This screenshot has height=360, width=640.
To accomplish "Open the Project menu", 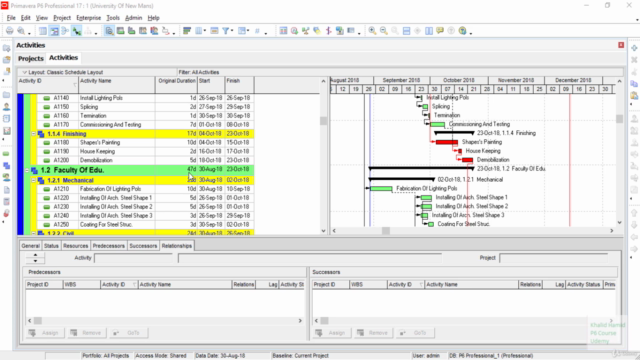I will tap(62, 18).
